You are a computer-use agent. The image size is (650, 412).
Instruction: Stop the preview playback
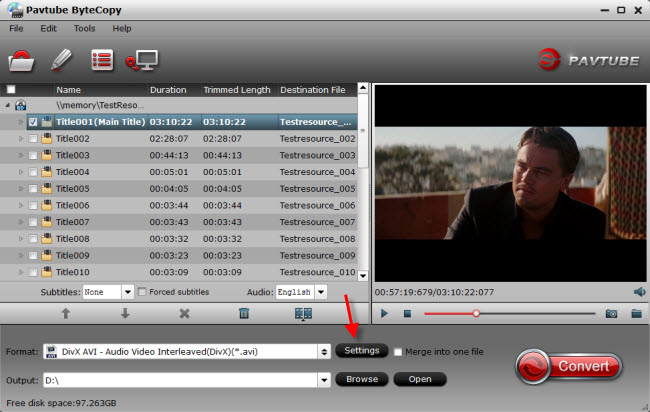click(407, 314)
